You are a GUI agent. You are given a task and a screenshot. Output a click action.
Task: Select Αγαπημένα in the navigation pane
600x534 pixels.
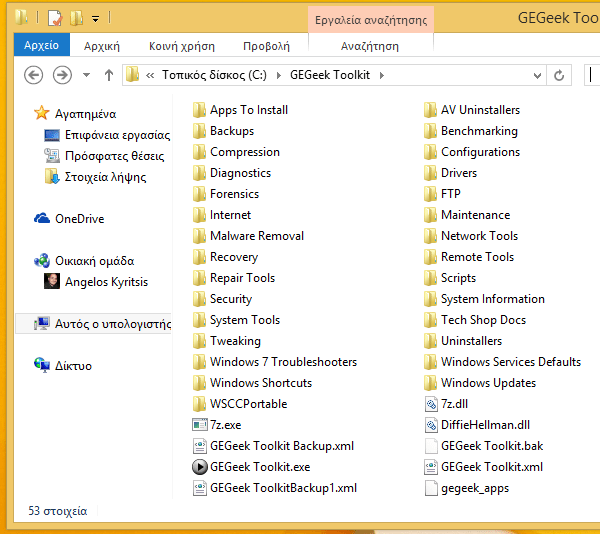[85, 114]
